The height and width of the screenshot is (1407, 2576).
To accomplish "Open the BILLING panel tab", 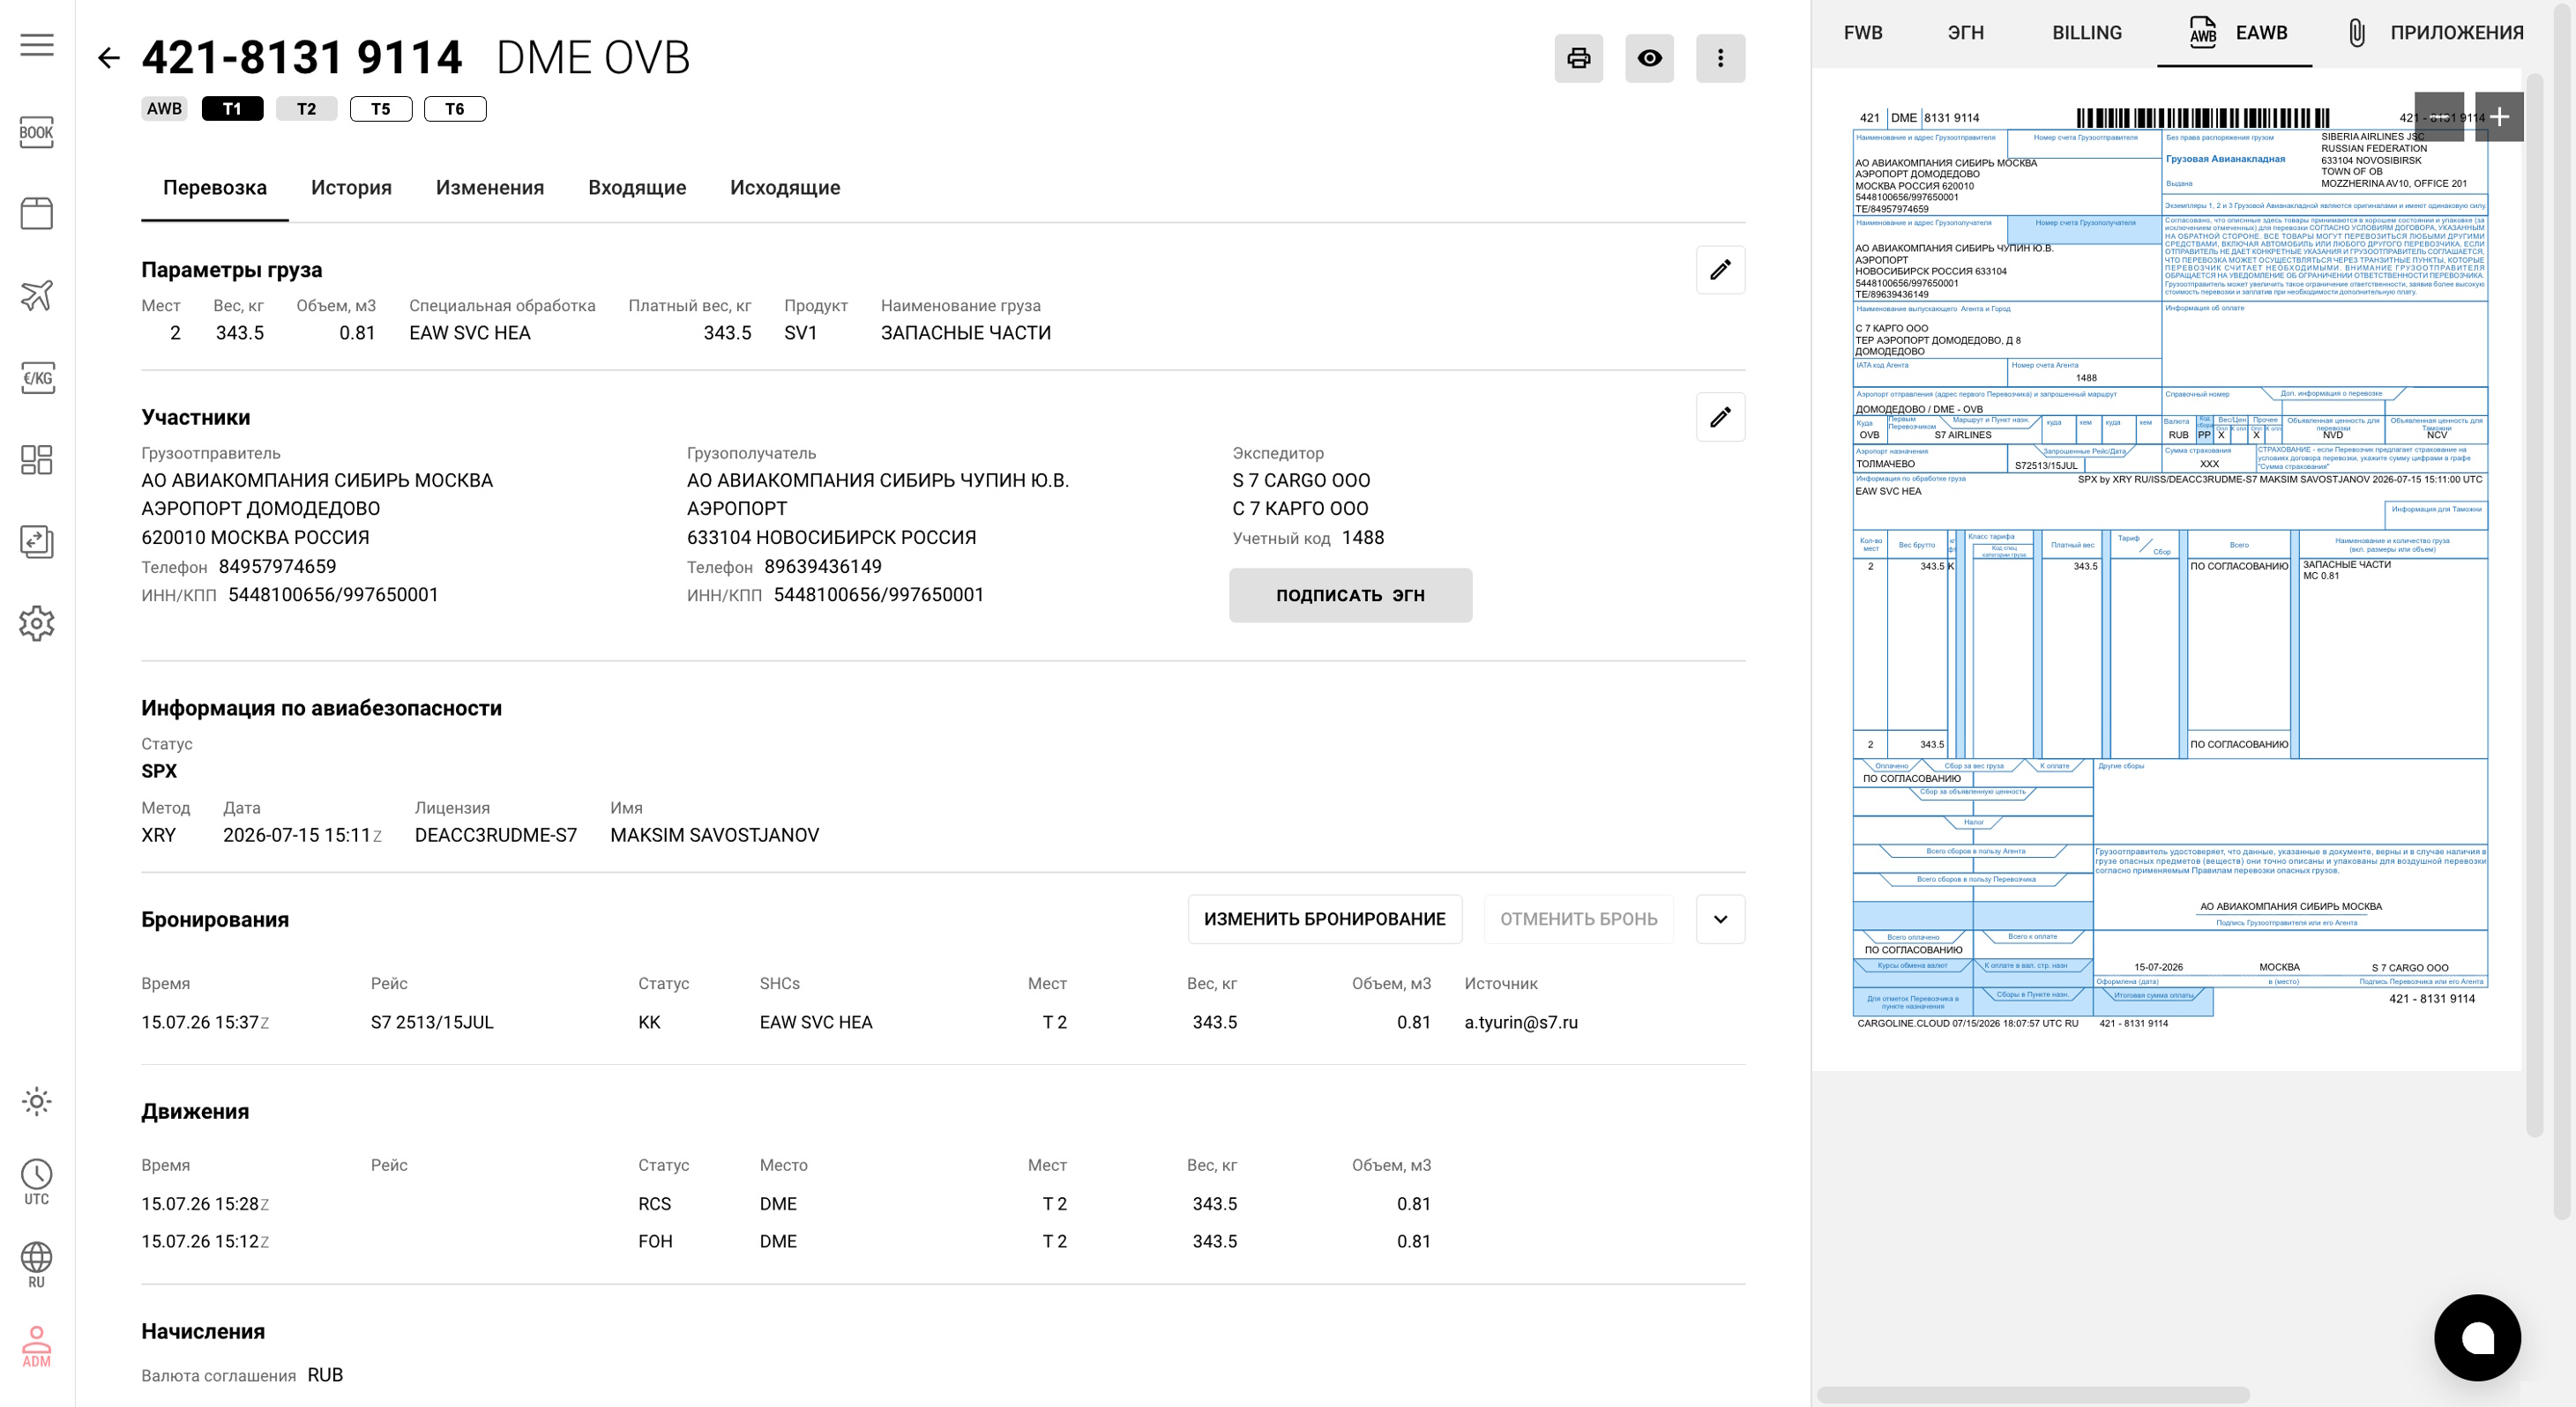I will pyautogui.click(x=2087, y=33).
